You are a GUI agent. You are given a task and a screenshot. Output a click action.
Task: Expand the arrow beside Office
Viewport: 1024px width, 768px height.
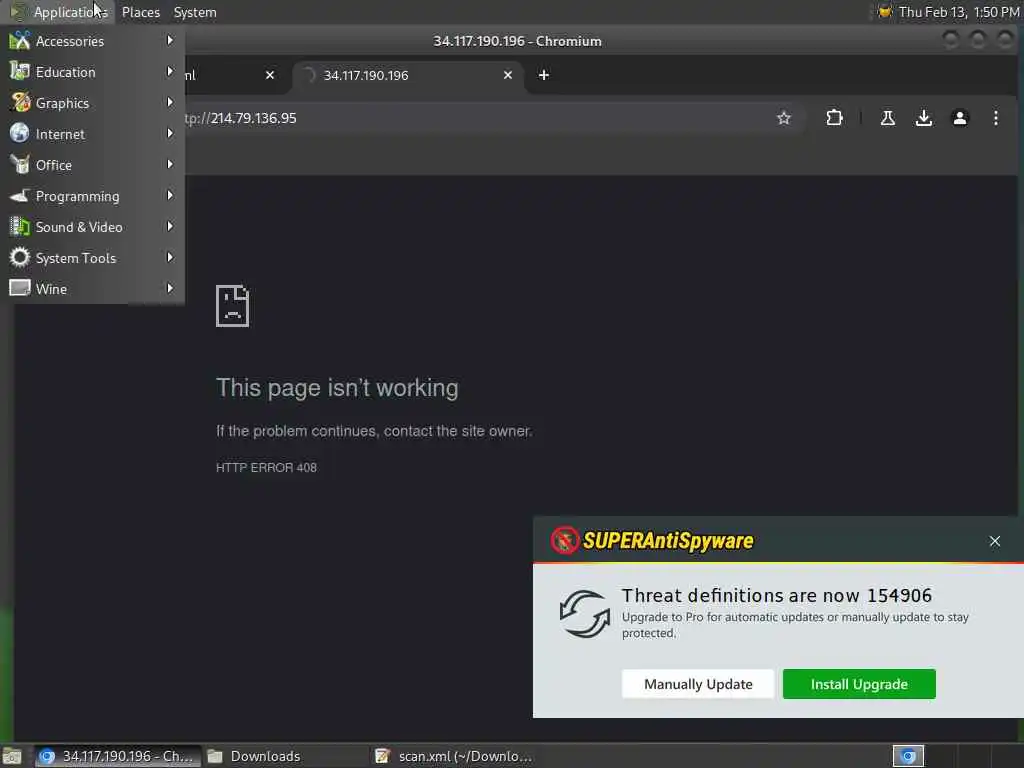[x=170, y=165]
